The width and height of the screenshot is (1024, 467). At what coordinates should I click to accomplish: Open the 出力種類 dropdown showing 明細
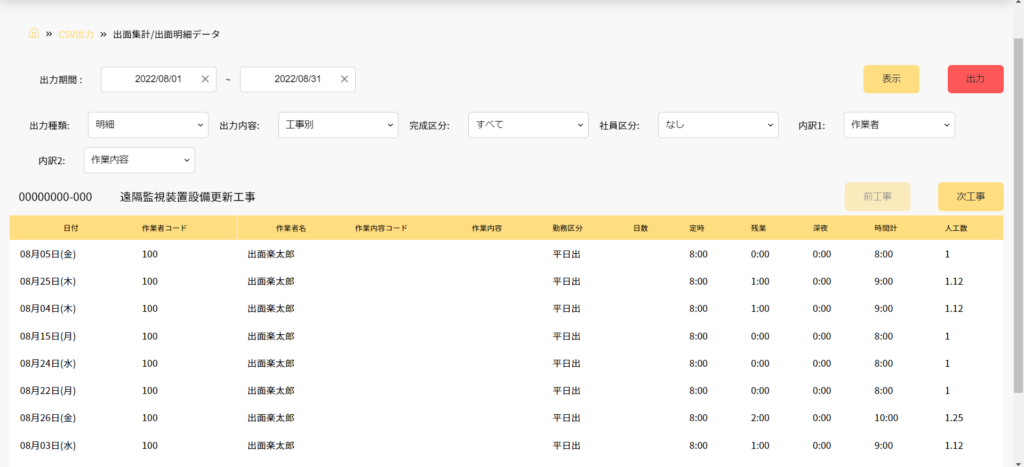(x=148, y=125)
